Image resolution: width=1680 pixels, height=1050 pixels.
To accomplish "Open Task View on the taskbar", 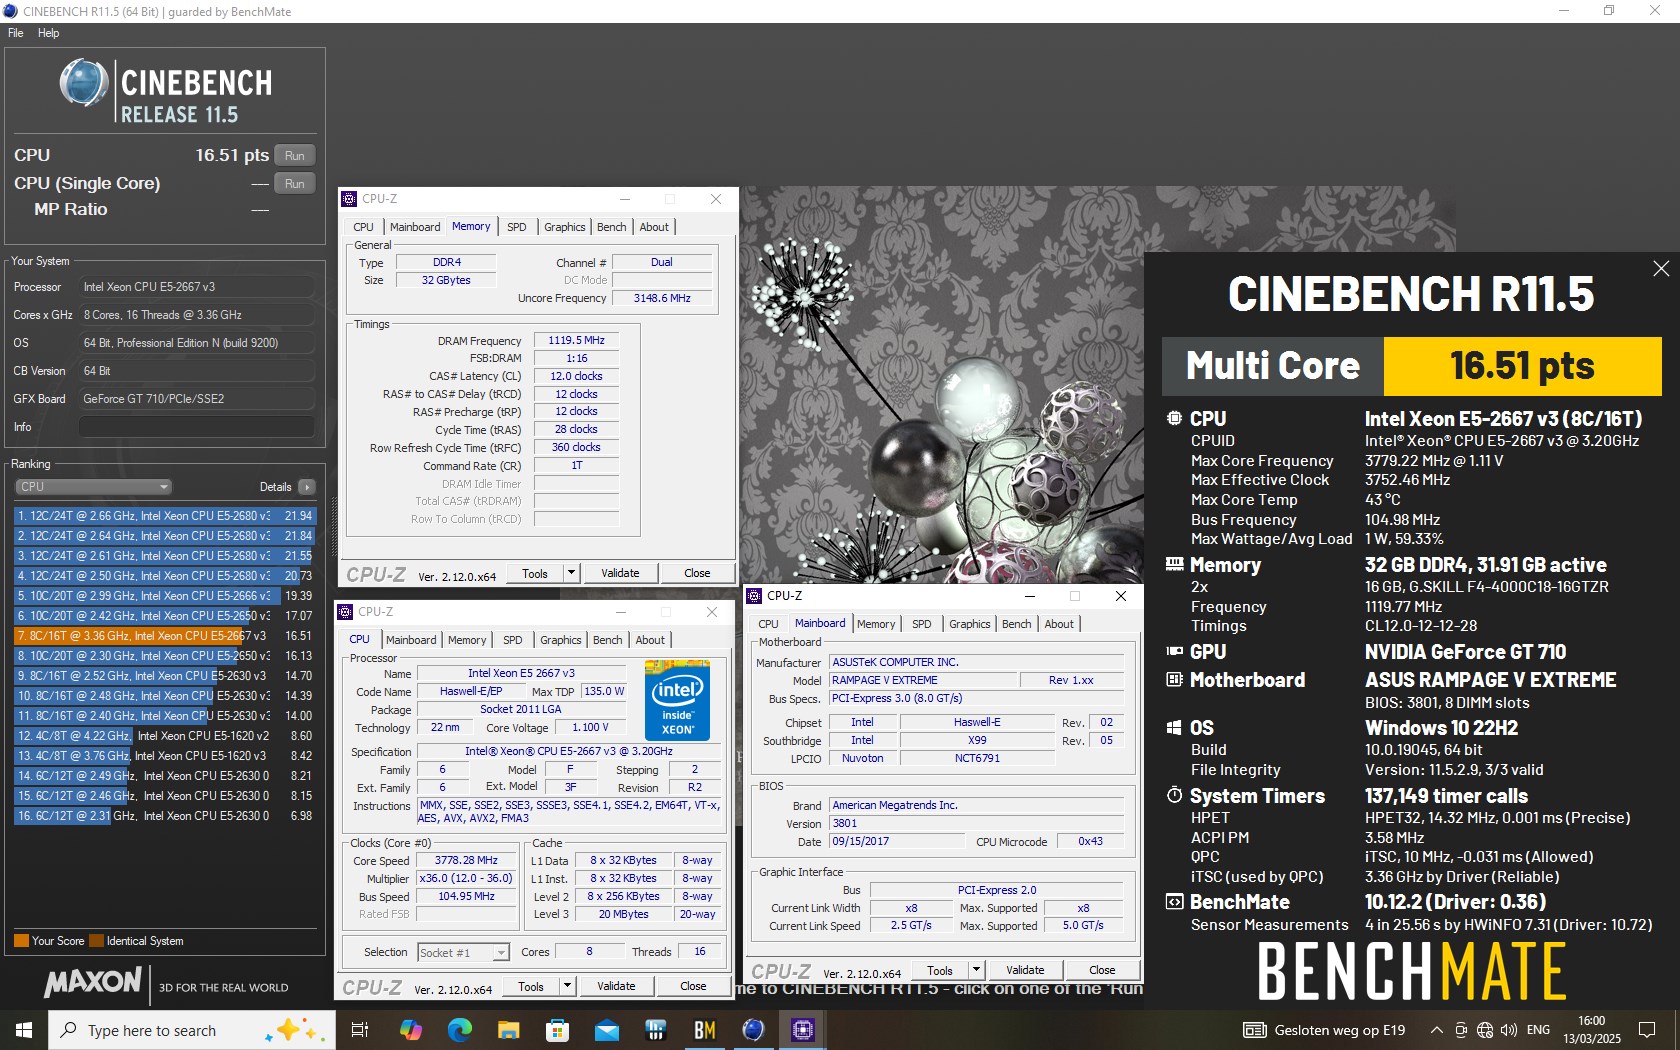I will (360, 1029).
